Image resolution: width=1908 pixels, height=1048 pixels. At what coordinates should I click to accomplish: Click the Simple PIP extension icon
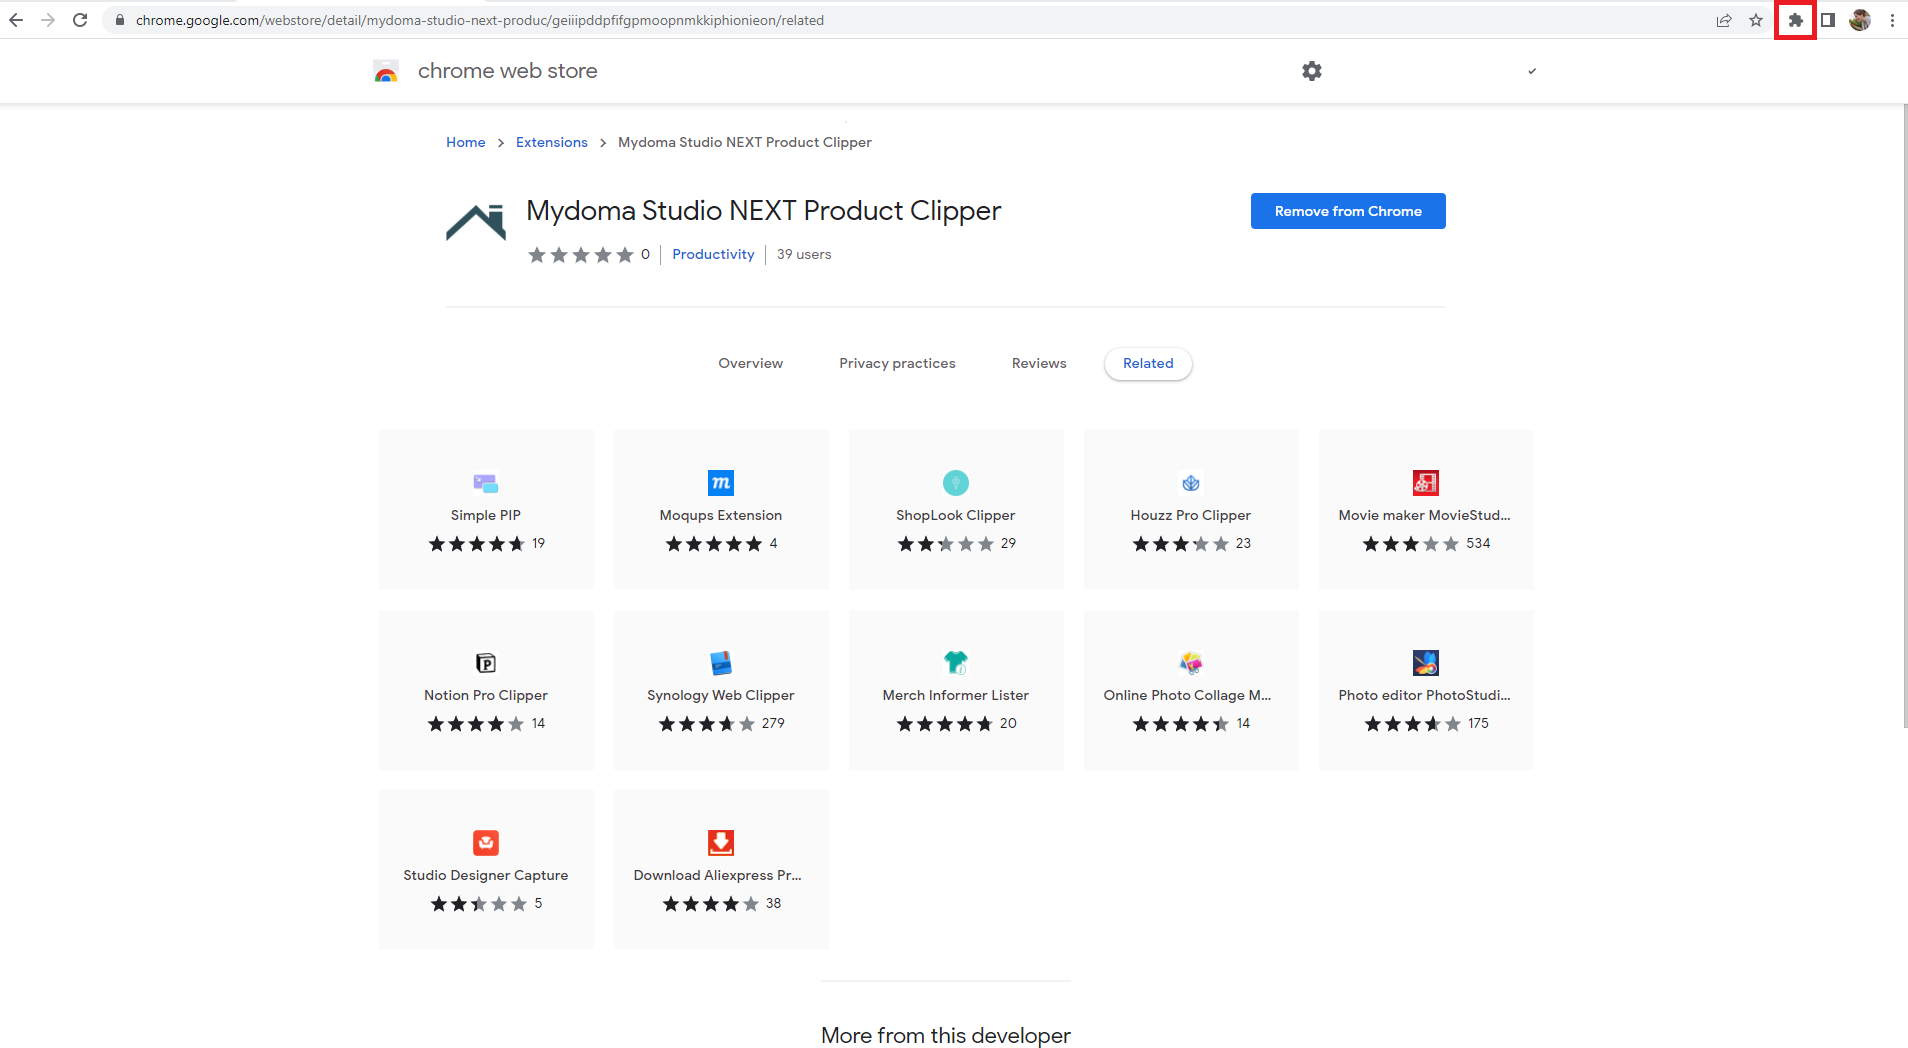point(486,483)
